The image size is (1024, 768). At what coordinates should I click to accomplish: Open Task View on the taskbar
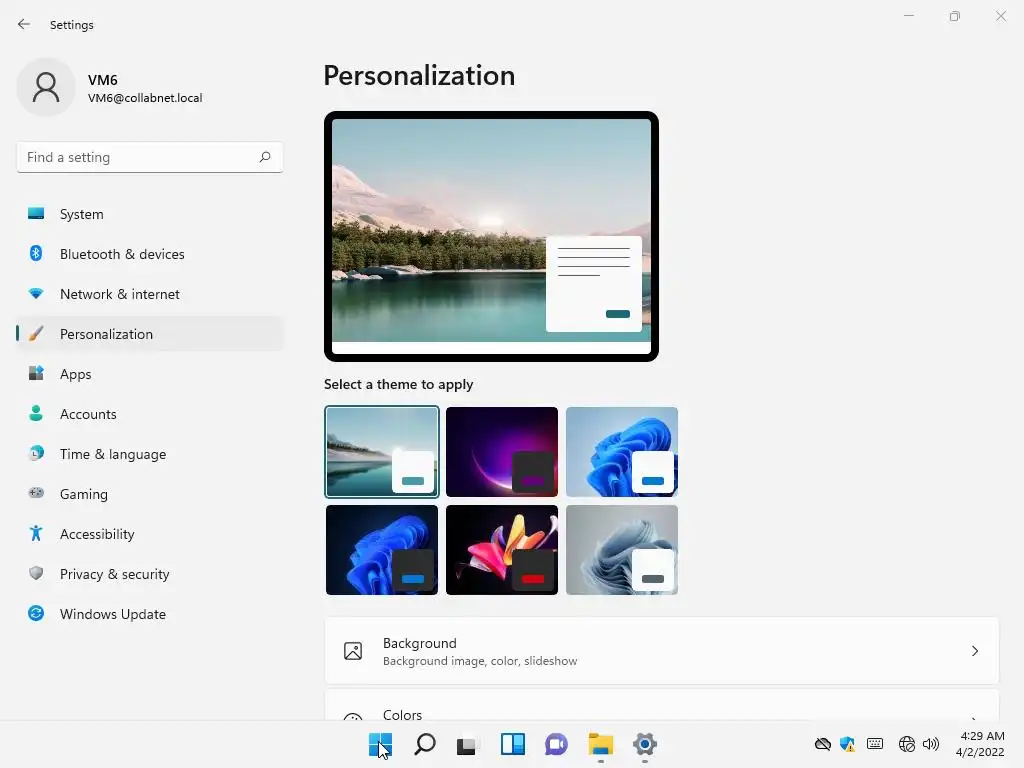click(468, 744)
